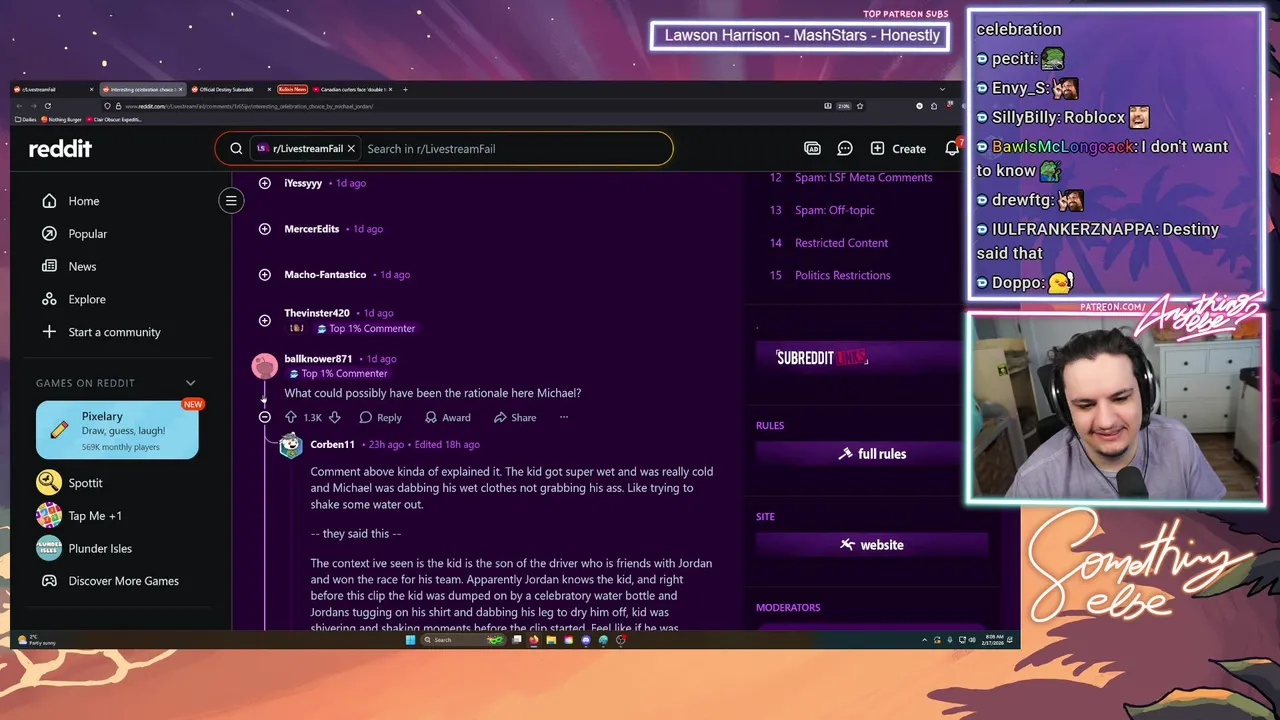Screen dimensions: 1280x720
Task: Switch to the Canadian curlers browser tab
Action: (354, 89)
